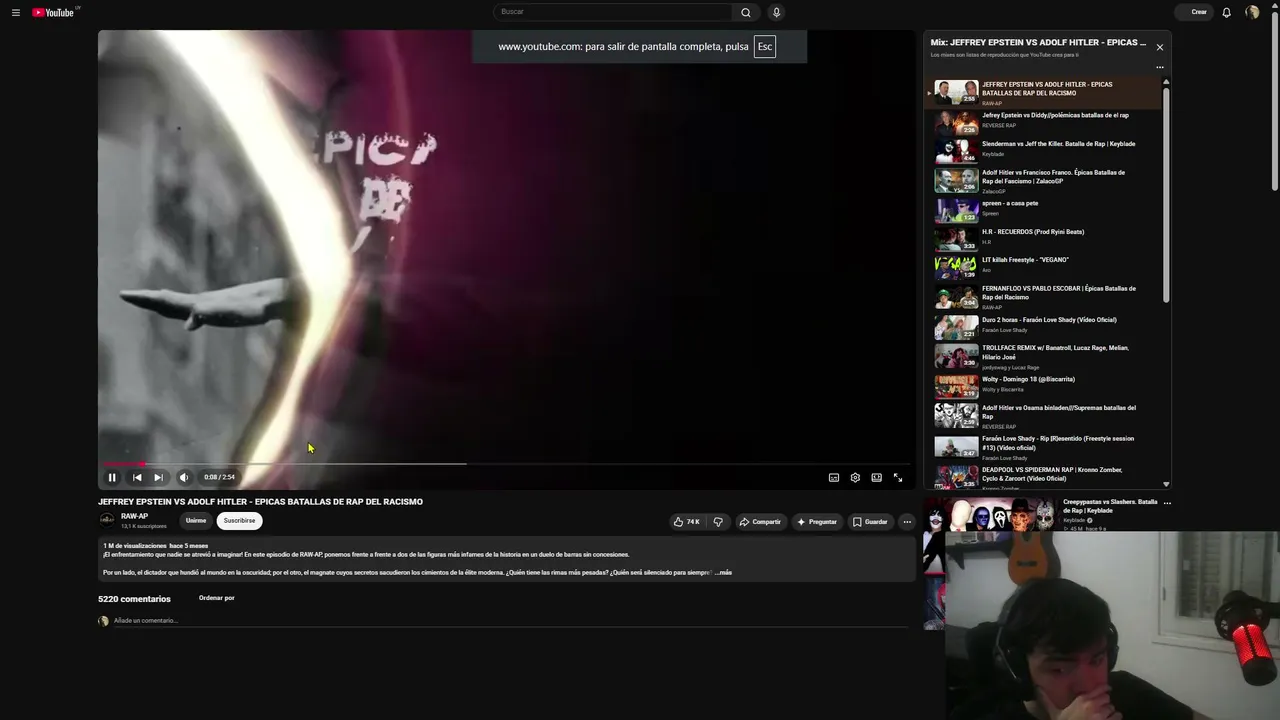Switch to theater mode view
Image resolution: width=1280 pixels, height=720 pixels.
876,477
